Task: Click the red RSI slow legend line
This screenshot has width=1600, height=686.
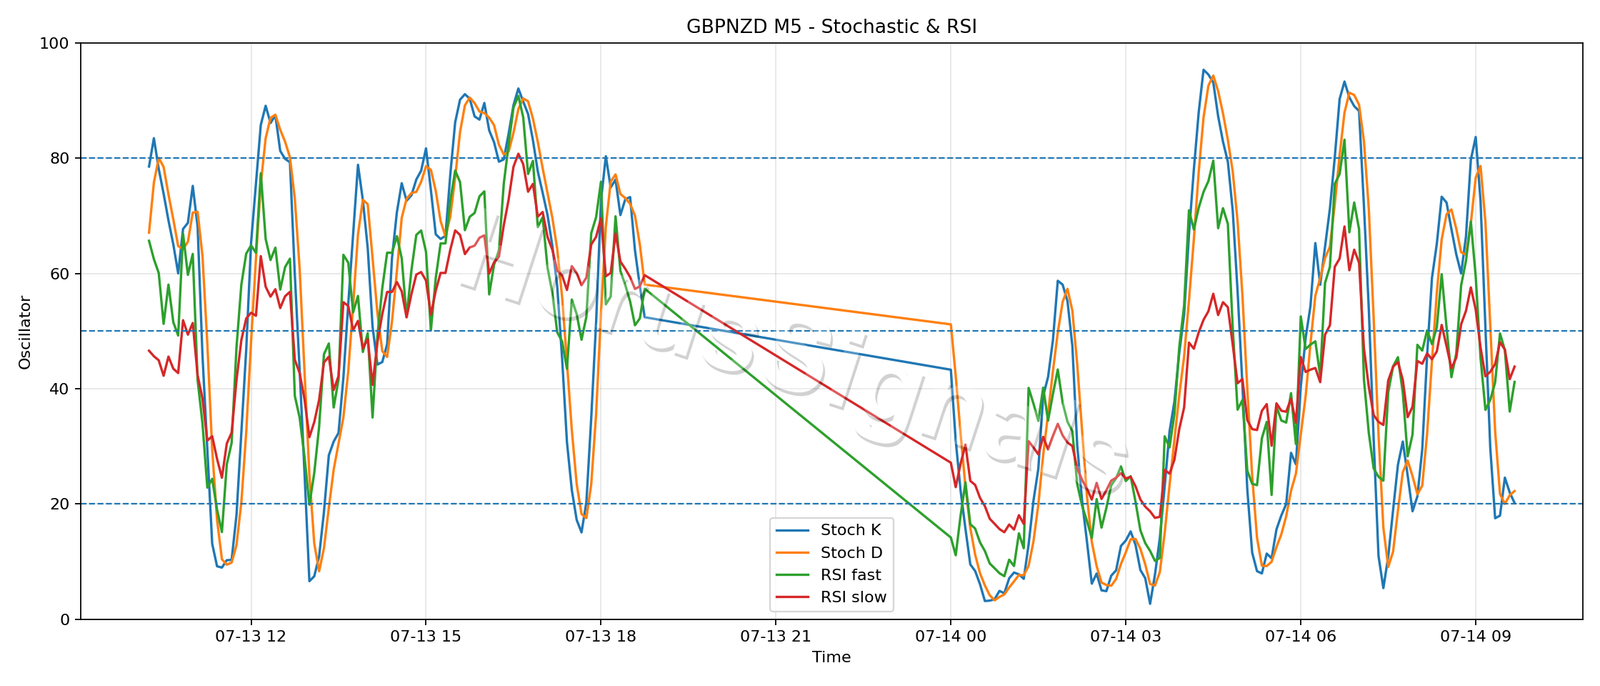Action: (793, 598)
